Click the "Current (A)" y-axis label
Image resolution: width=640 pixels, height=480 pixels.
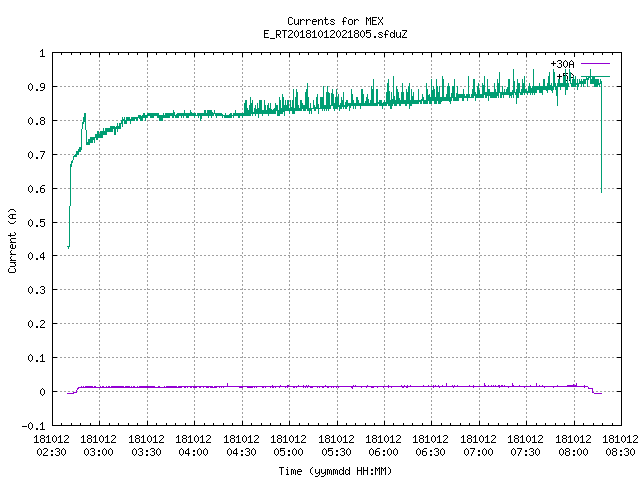tap(12, 240)
